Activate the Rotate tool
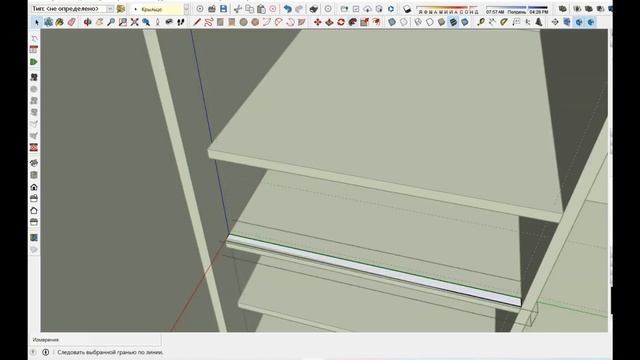 (x=341, y=22)
